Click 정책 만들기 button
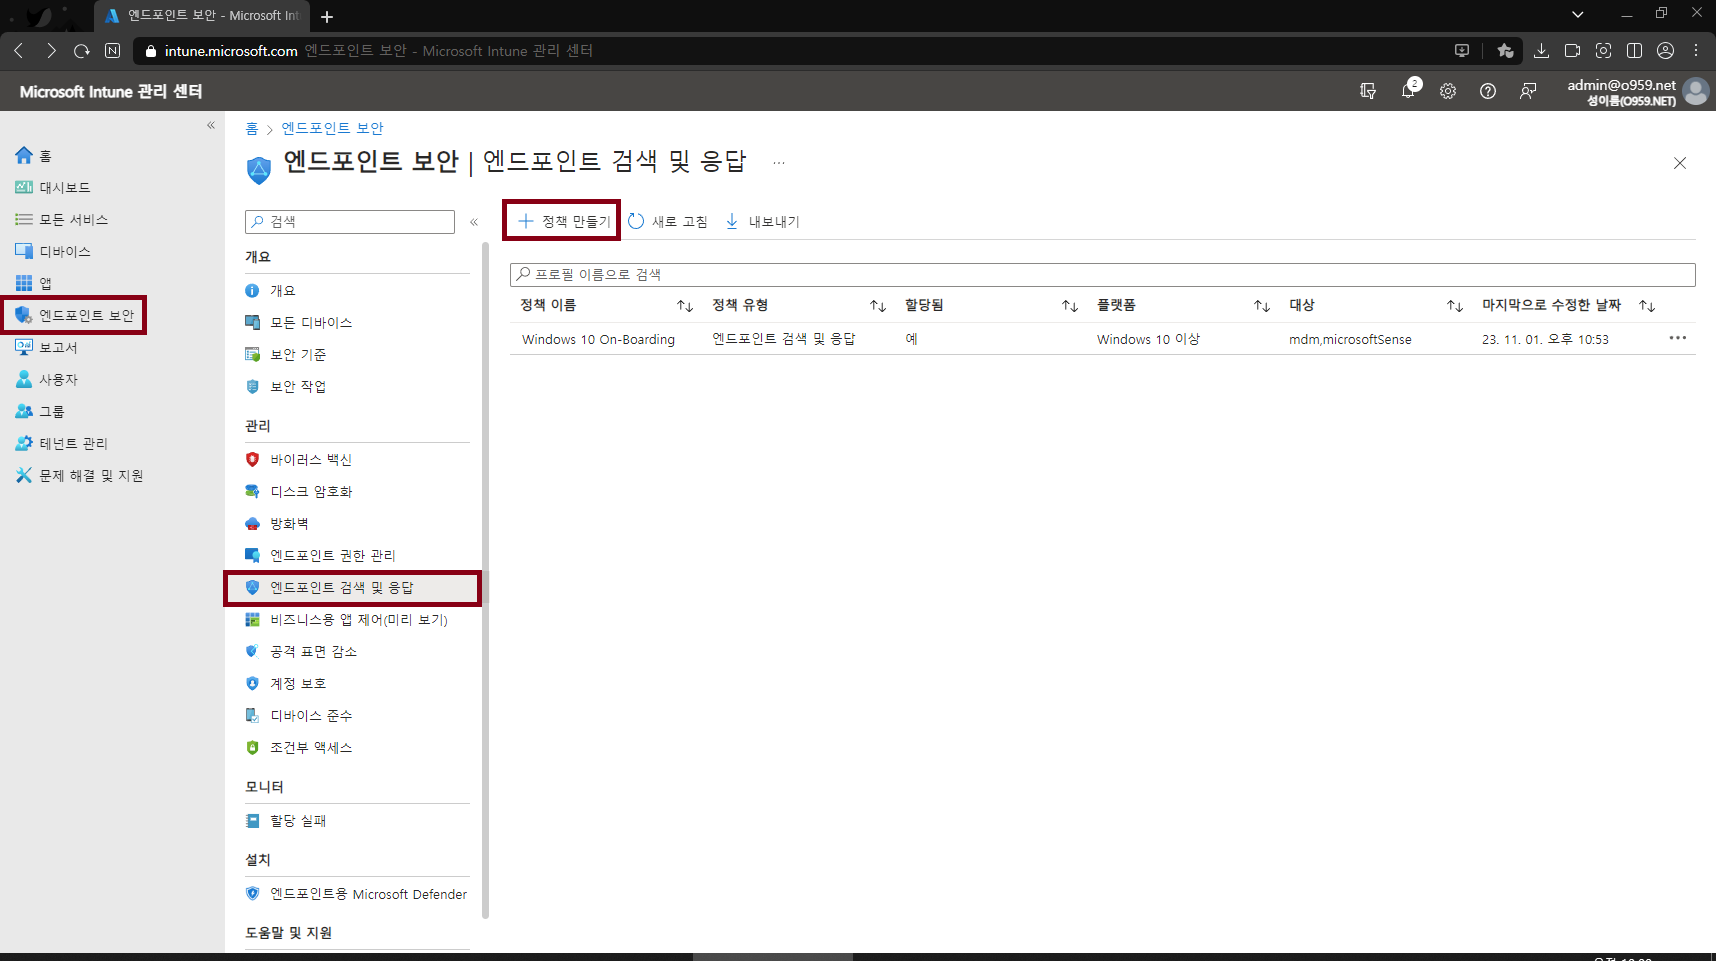This screenshot has width=1716, height=961. (x=563, y=221)
